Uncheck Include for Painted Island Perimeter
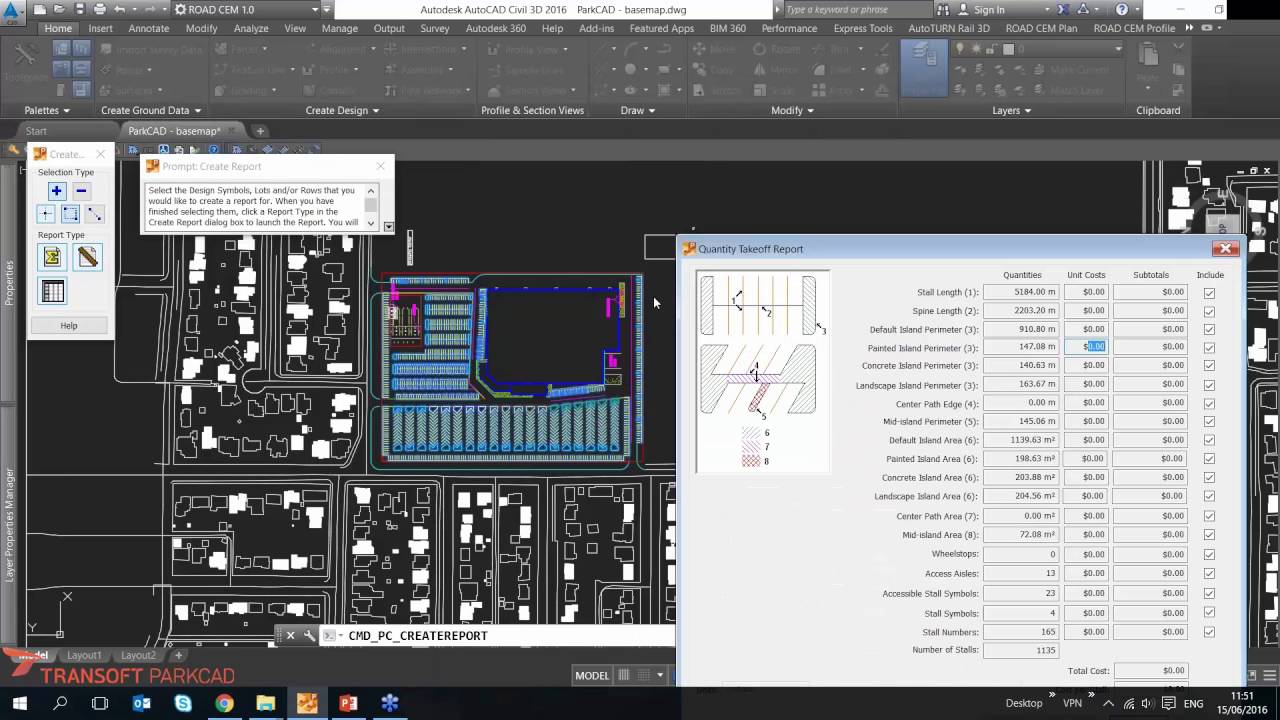This screenshot has height=720, width=1280. [x=1209, y=347]
